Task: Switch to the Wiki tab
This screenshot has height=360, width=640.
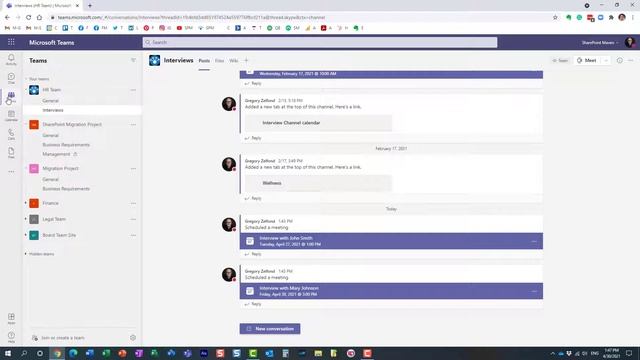Action: click(233, 61)
